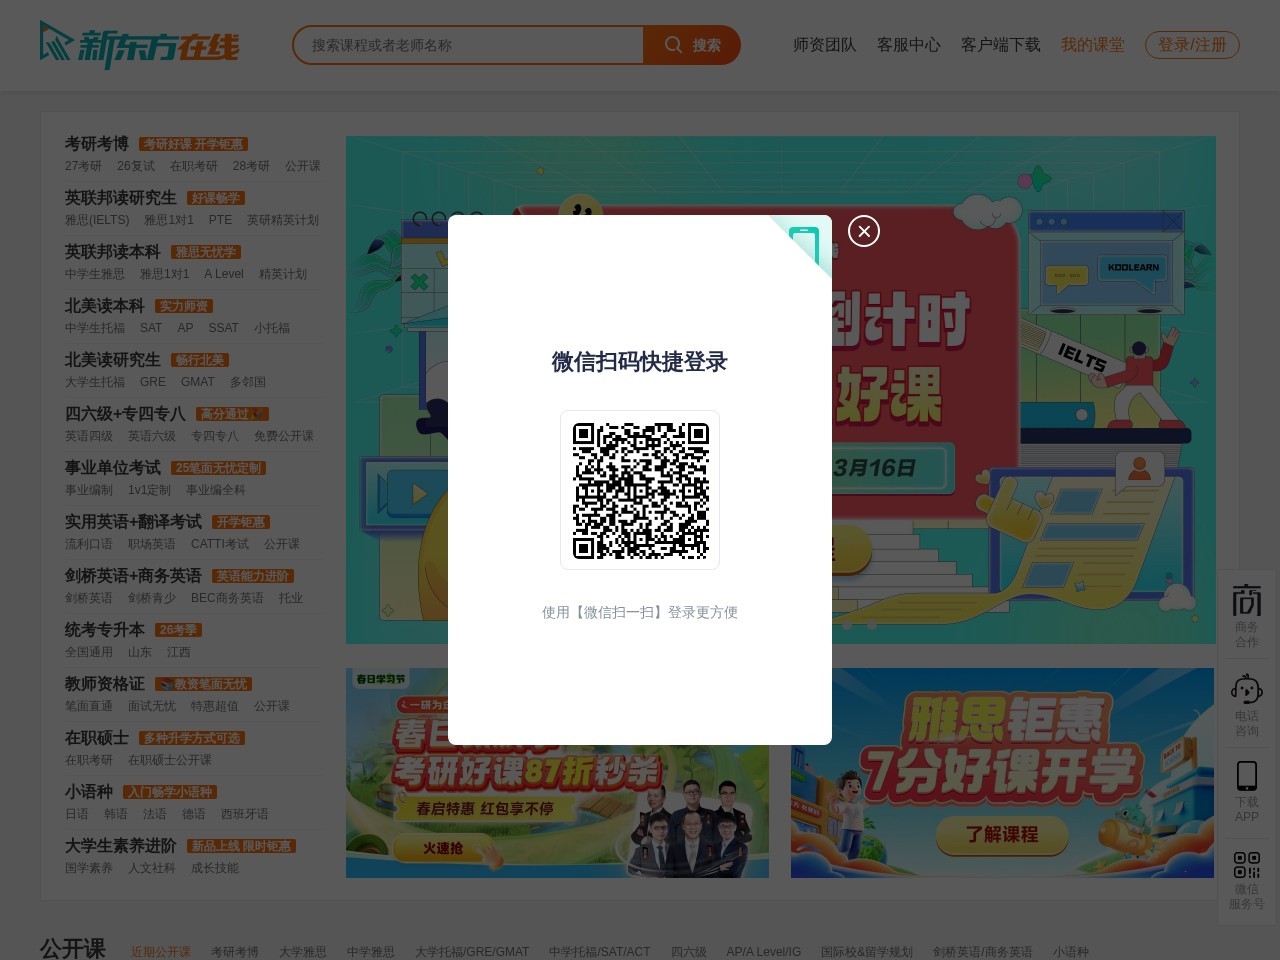Click the 登录/注册 button
The height and width of the screenshot is (960, 1280).
tap(1192, 45)
